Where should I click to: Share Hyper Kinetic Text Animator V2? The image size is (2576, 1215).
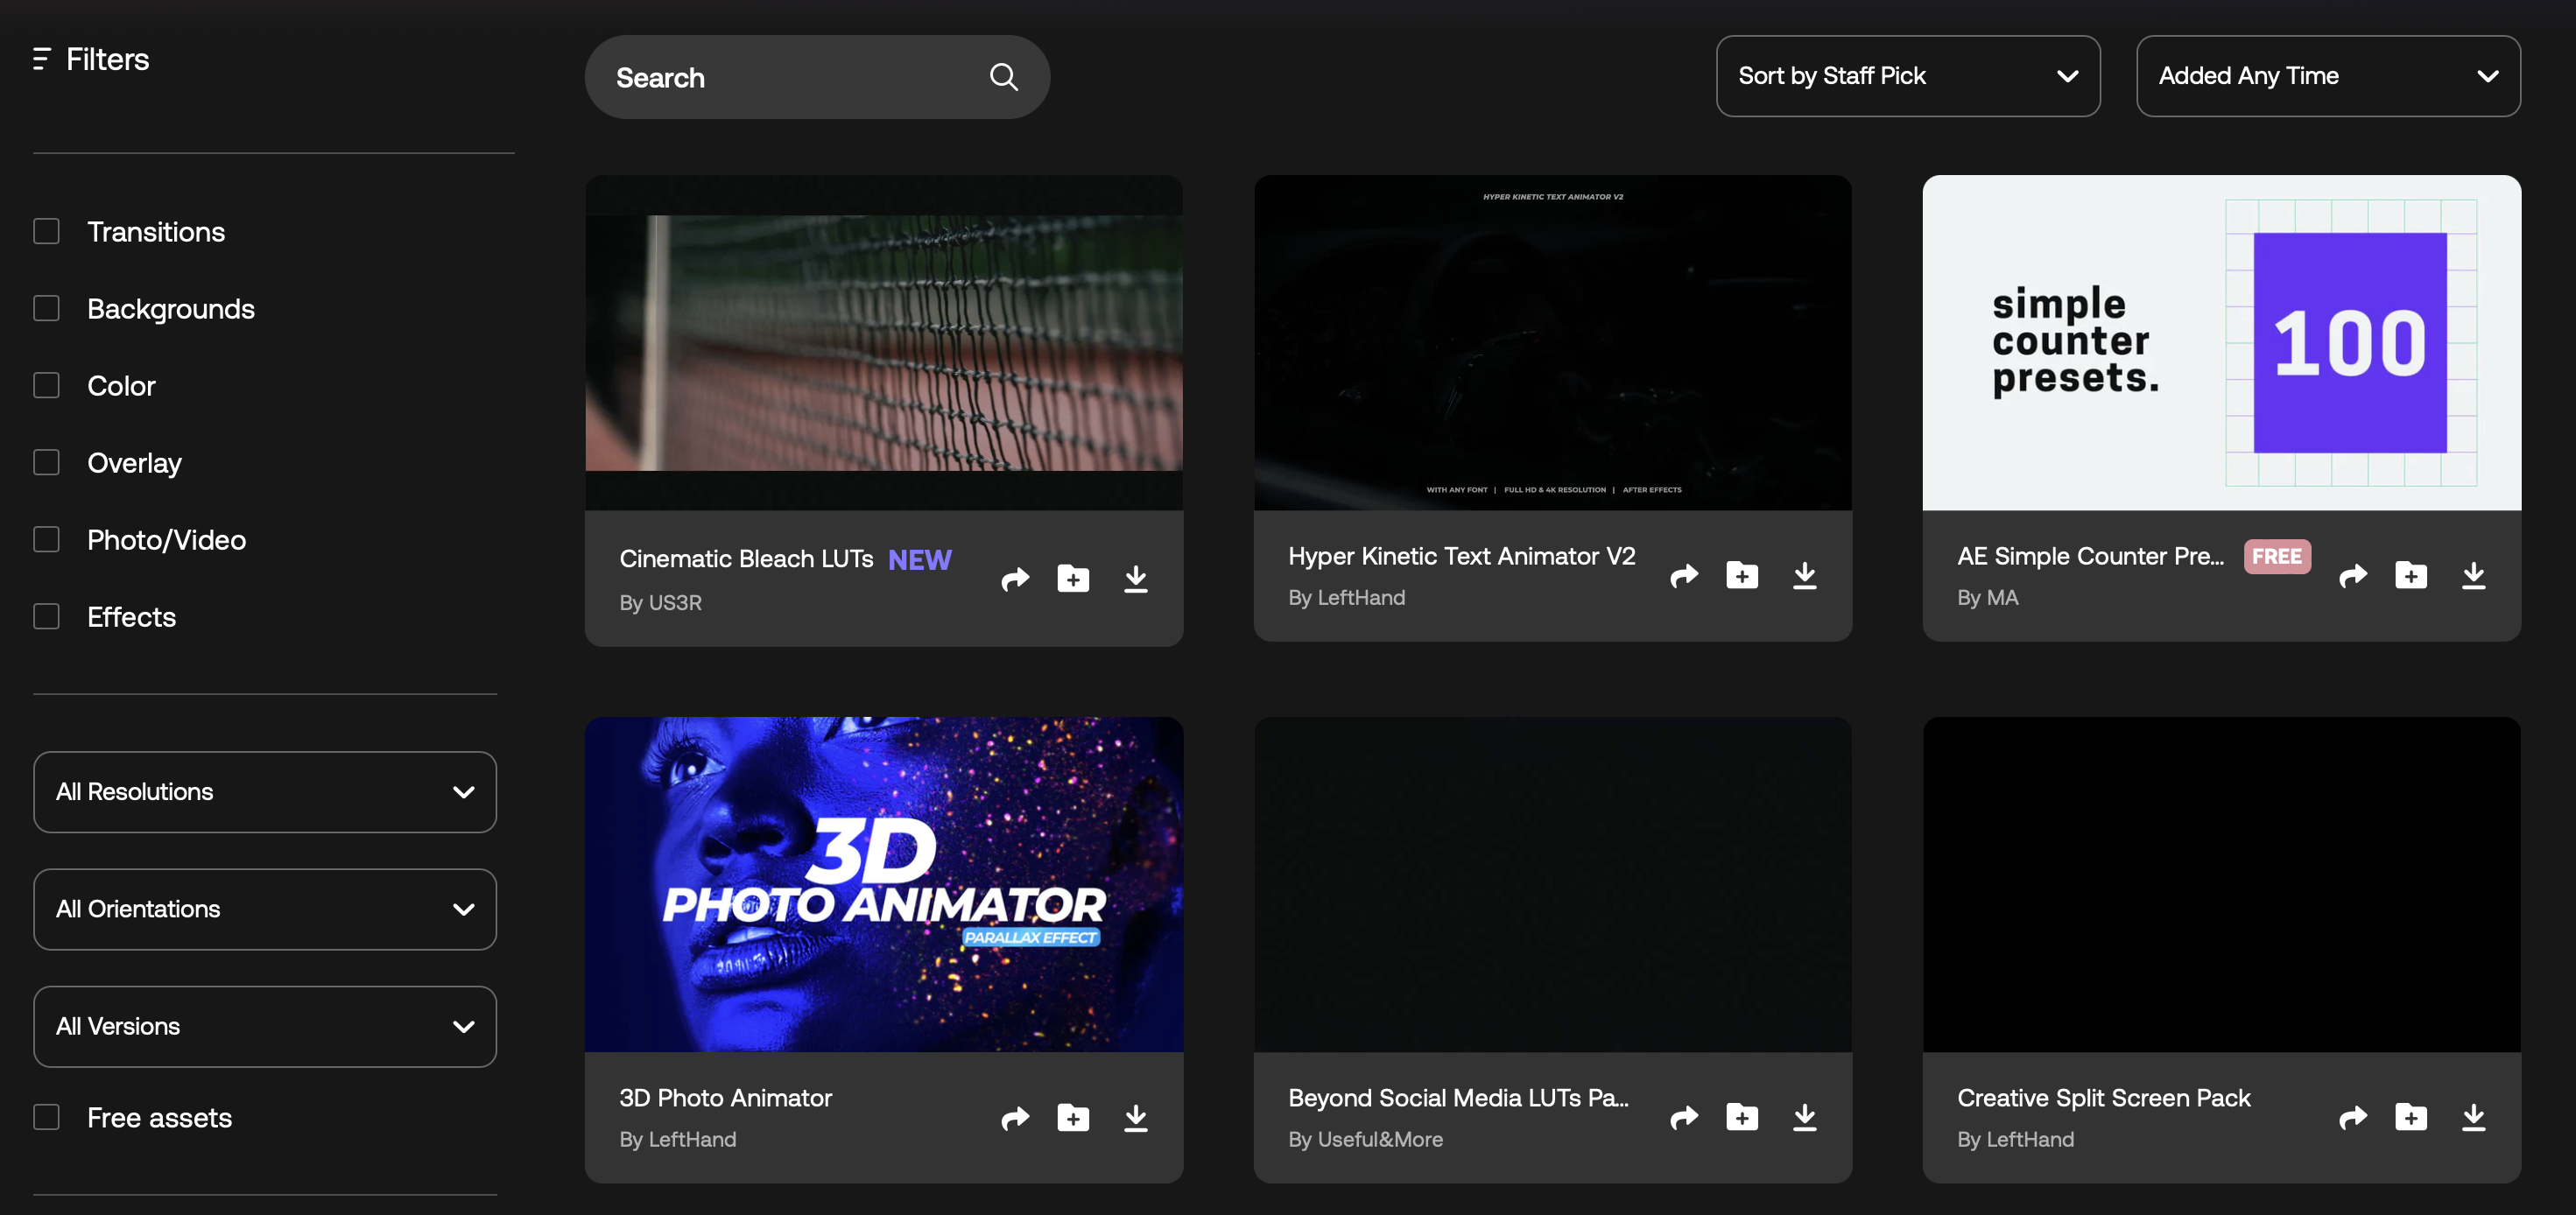1684,576
